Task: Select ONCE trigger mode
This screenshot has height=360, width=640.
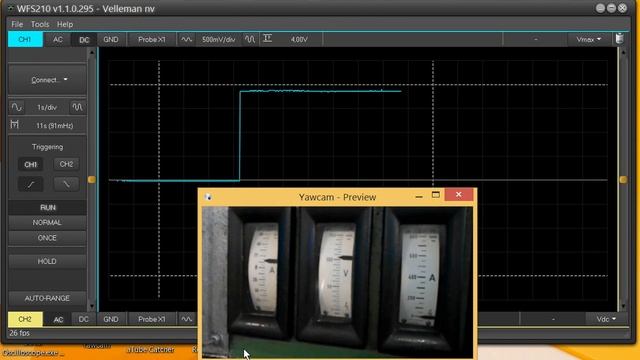Action: (47, 238)
